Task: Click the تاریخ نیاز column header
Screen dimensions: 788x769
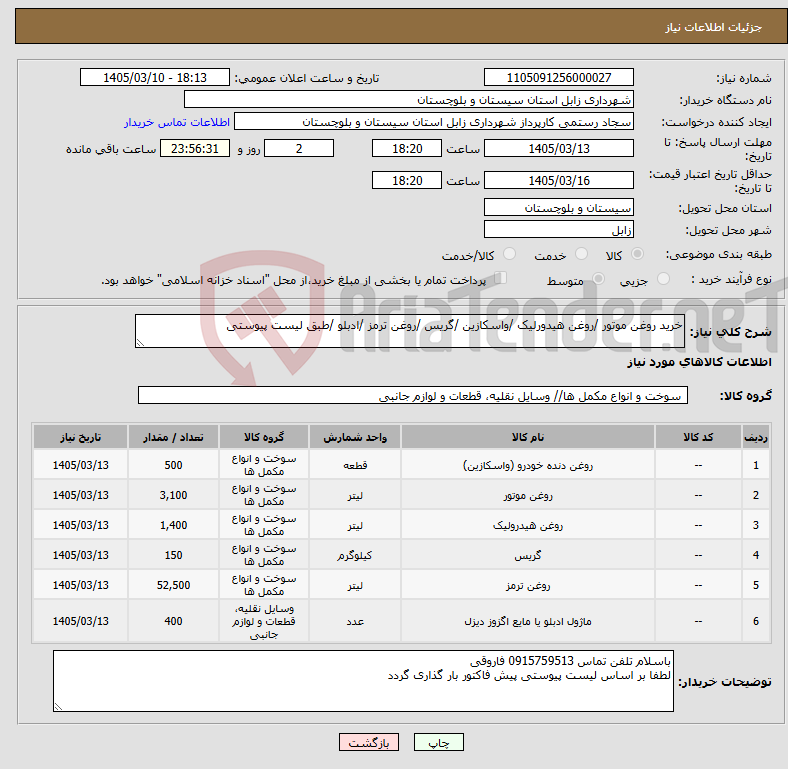Action: coord(80,437)
